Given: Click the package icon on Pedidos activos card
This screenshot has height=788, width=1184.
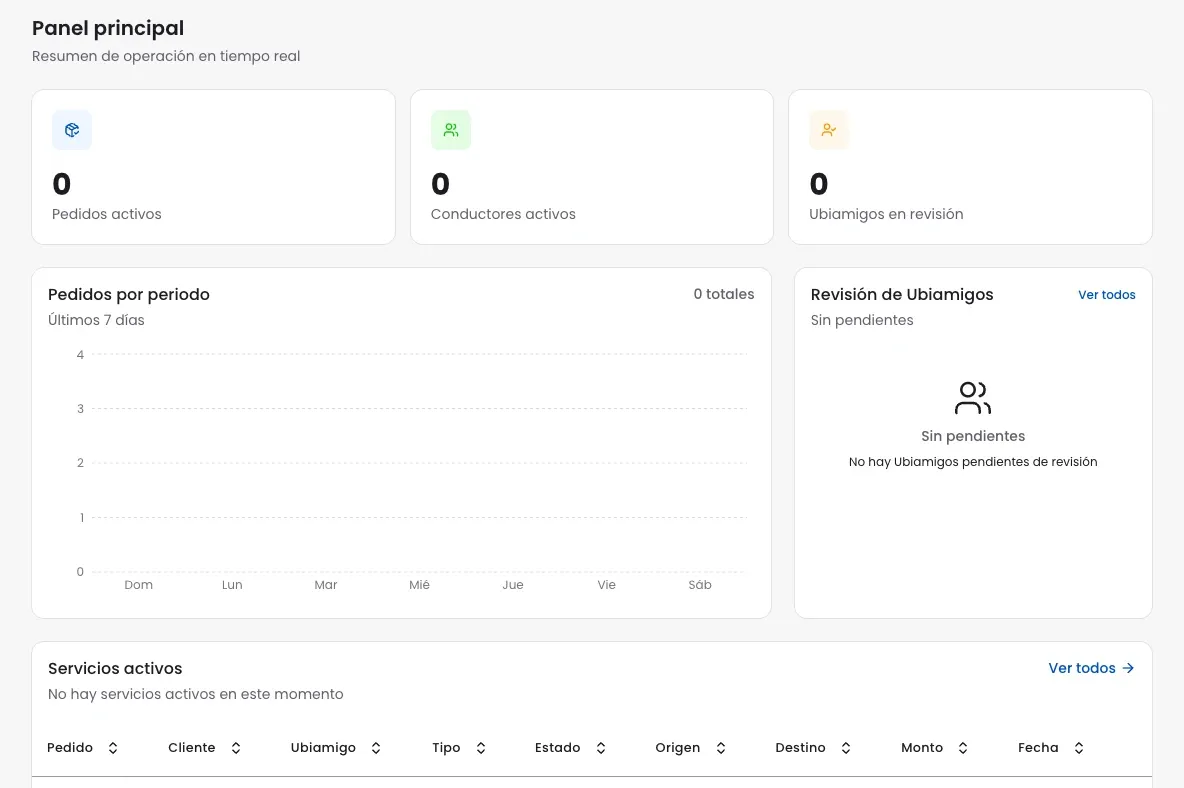Looking at the screenshot, I should point(72,130).
